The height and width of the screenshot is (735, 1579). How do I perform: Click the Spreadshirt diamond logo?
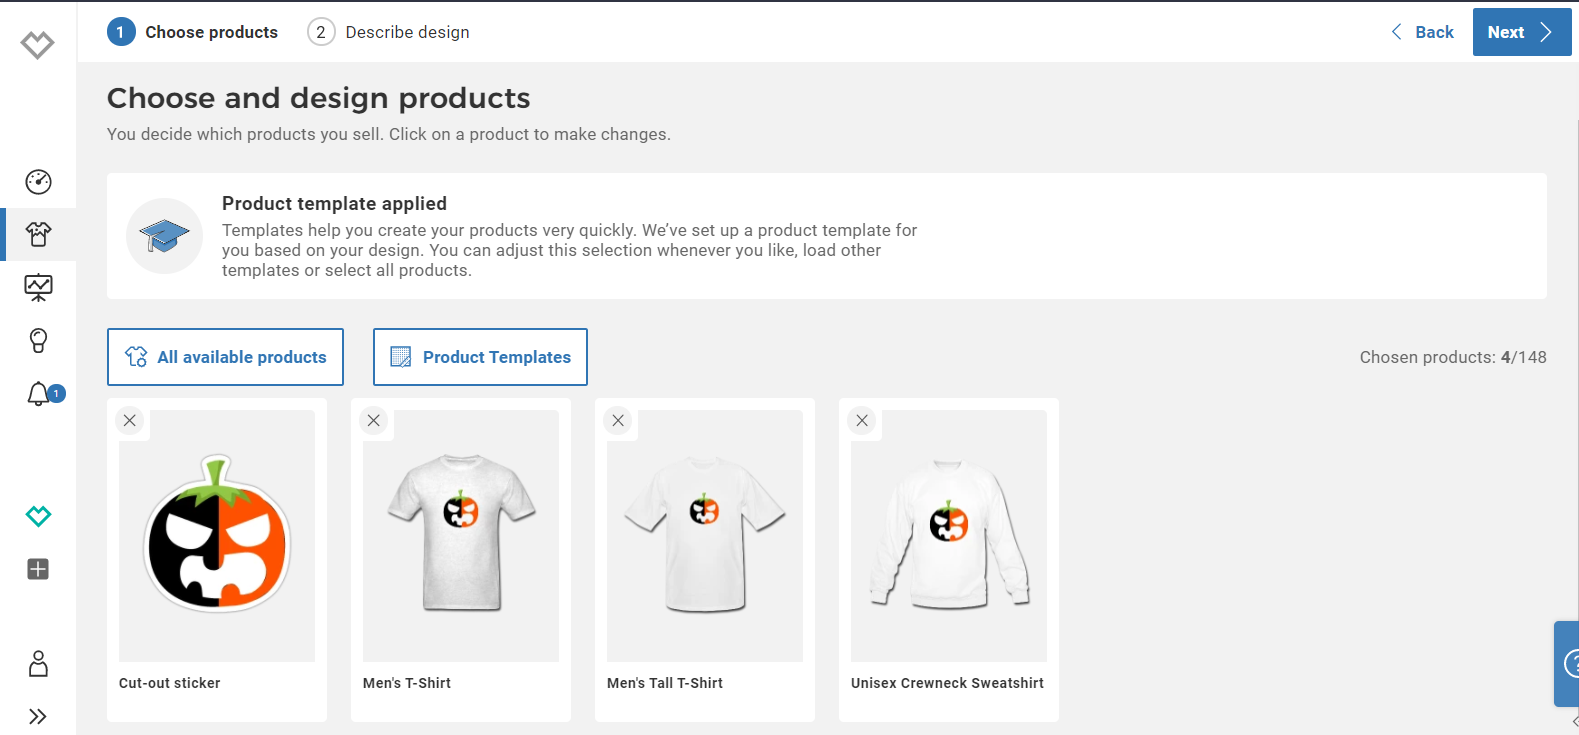pyautogui.click(x=38, y=43)
